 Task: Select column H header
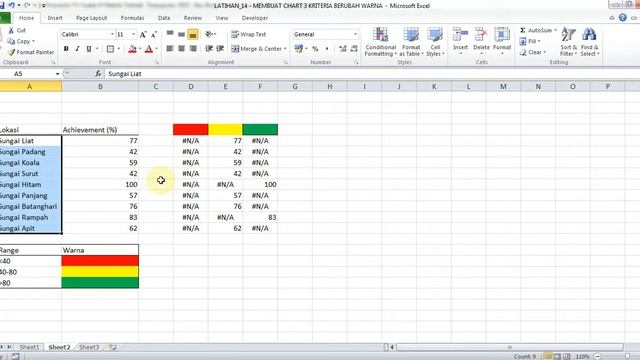pos(329,87)
